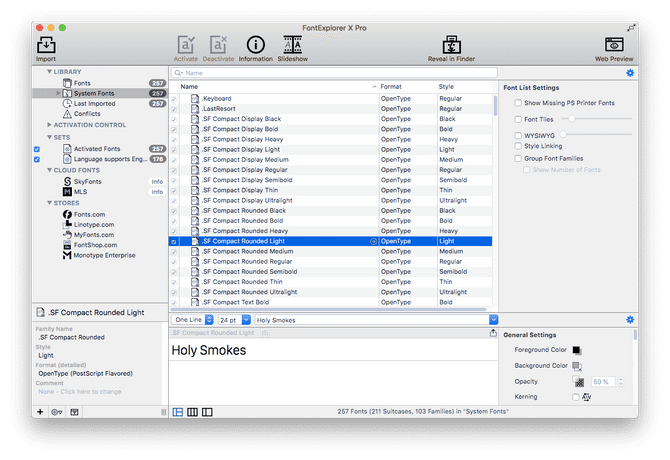Select .SF Compact Display Bold row
The width and height of the screenshot is (670, 460).
(331, 129)
